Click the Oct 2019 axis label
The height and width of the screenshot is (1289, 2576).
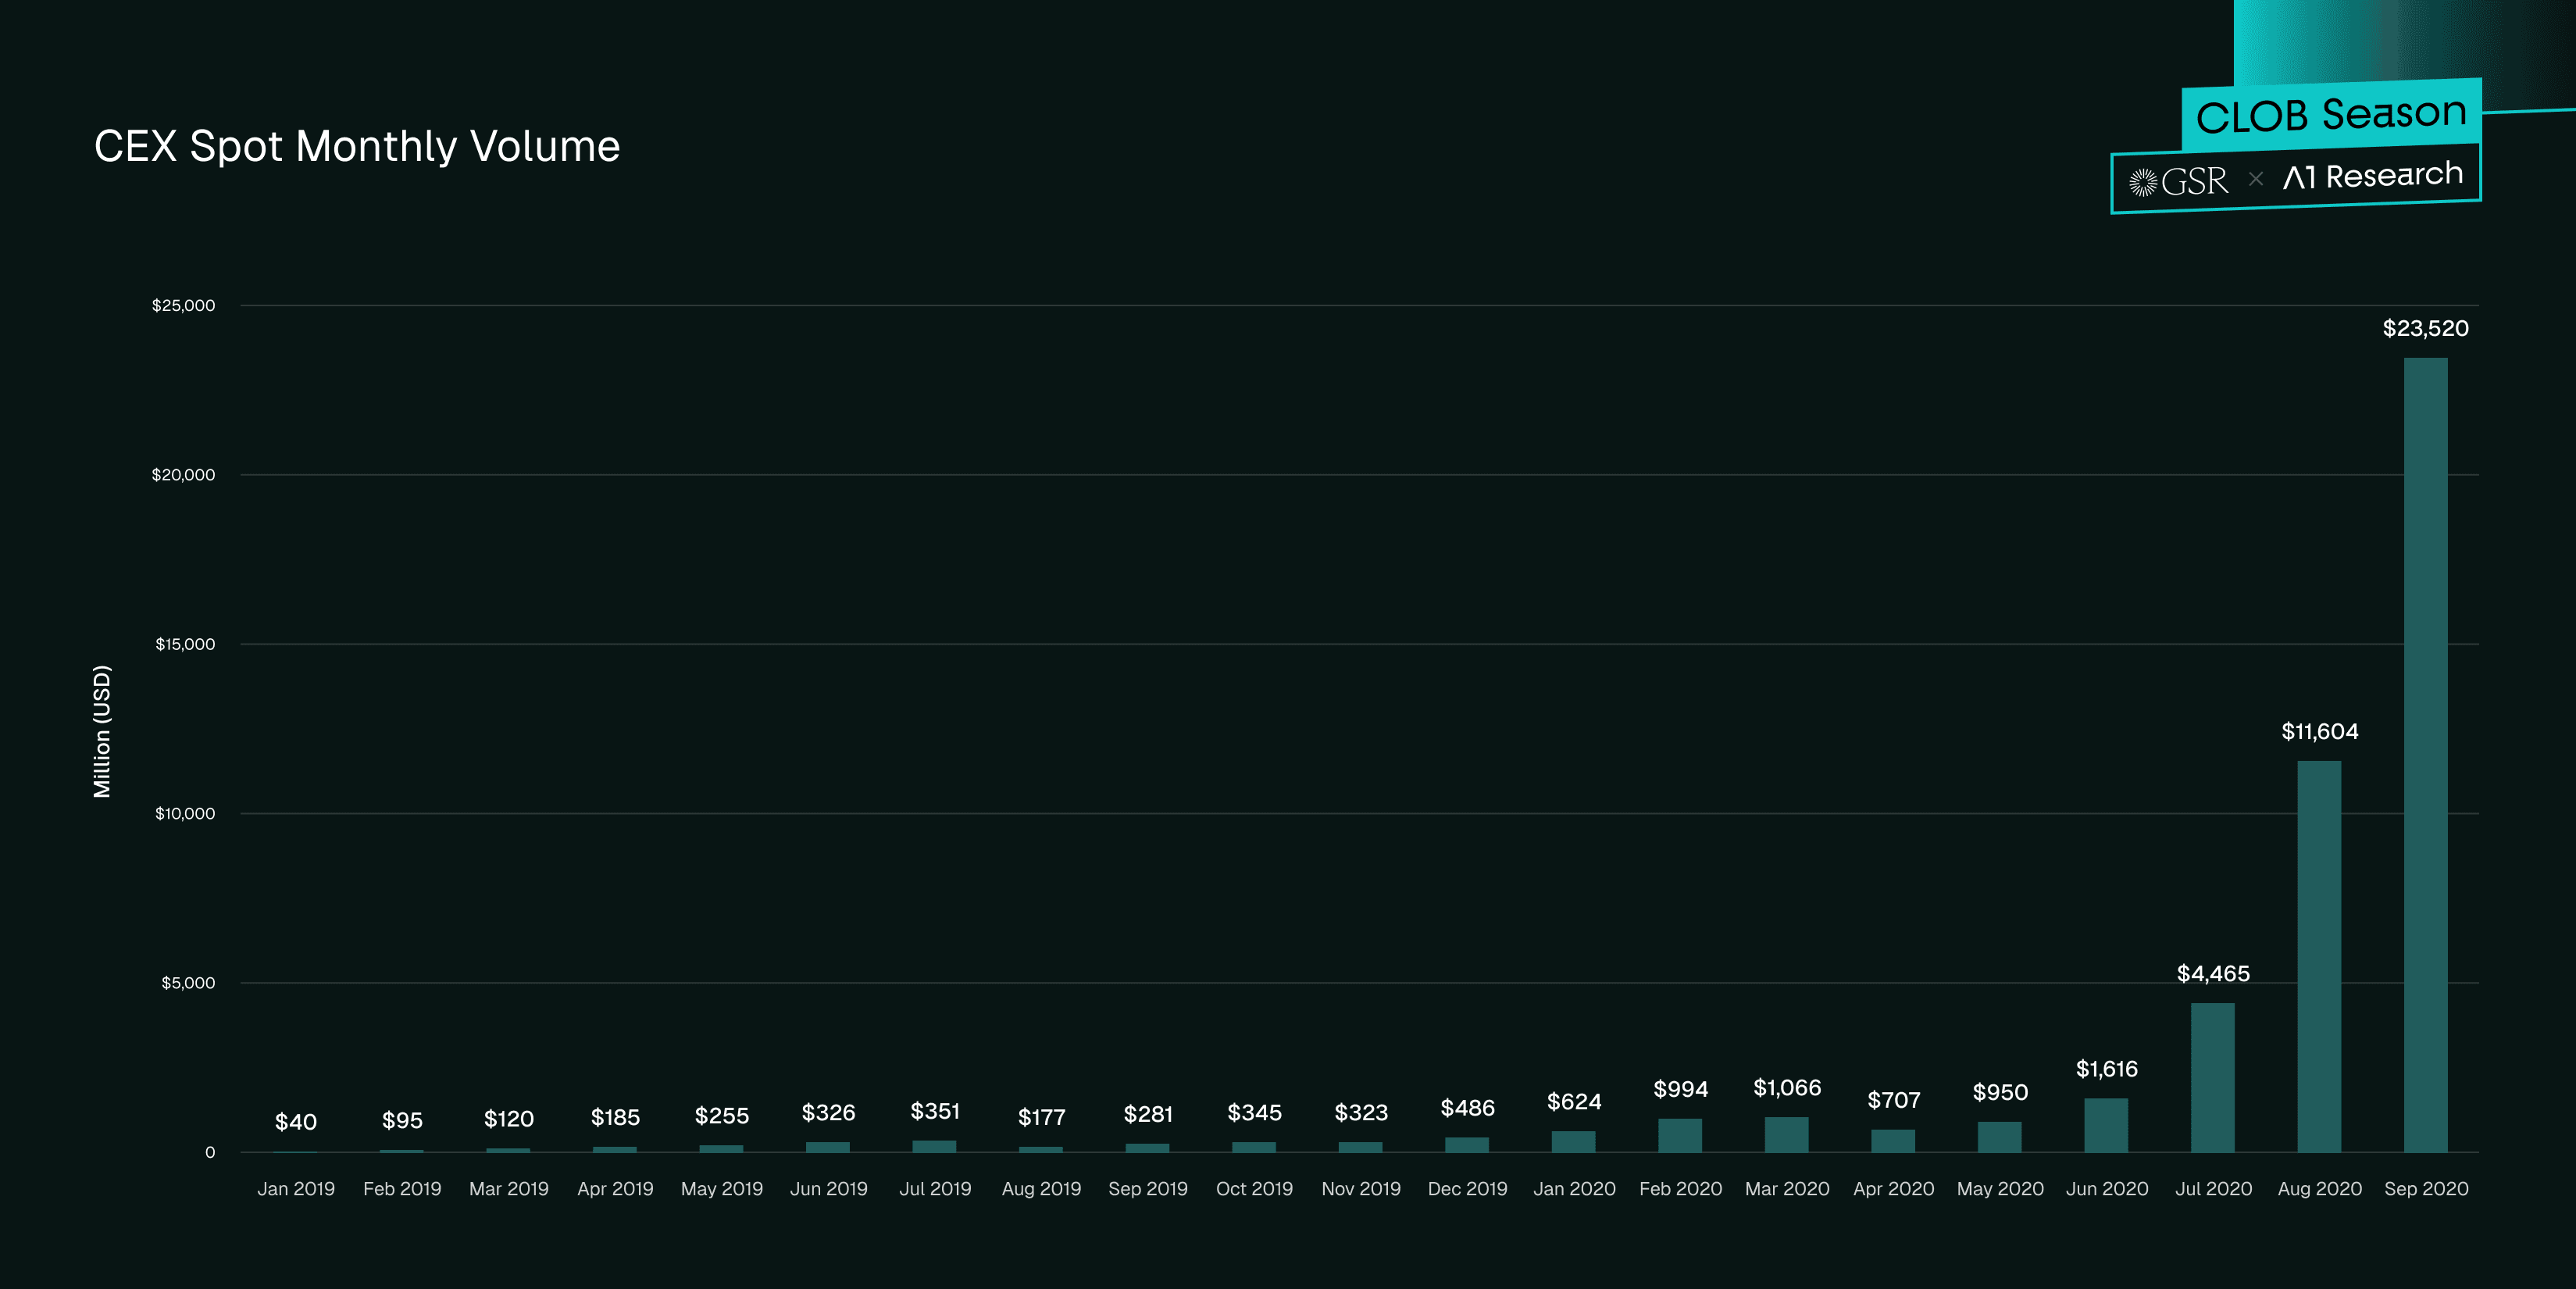(1254, 1189)
